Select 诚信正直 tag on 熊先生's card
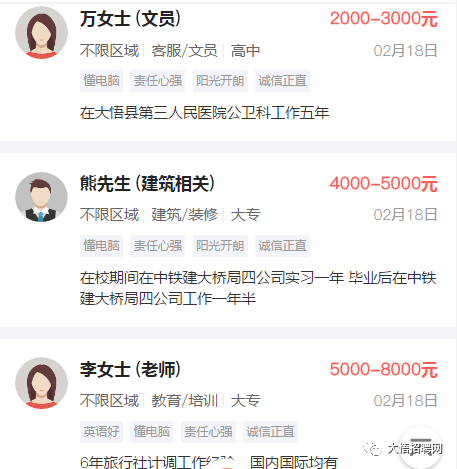 (282, 246)
